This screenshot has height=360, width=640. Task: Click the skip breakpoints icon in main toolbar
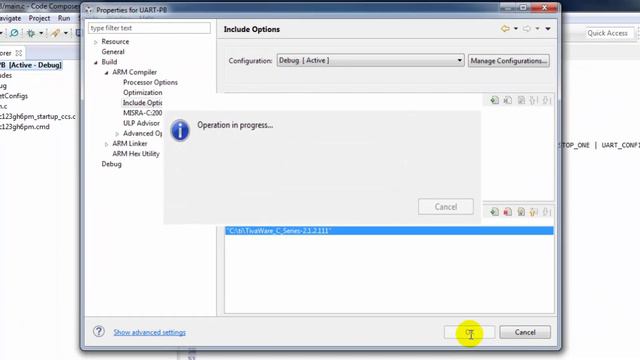coord(14,33)
